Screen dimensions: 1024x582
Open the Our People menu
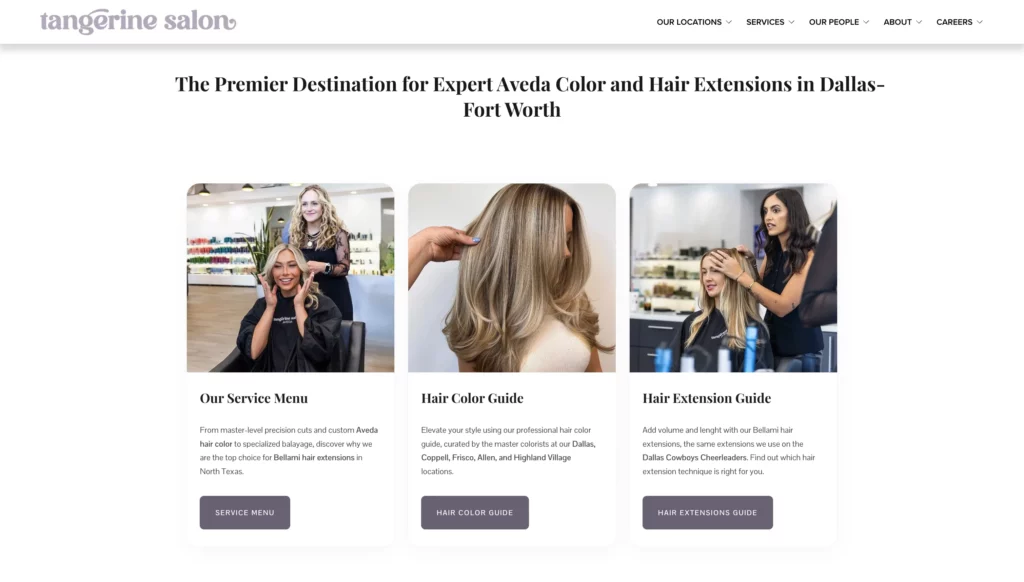tap(834, 22)
